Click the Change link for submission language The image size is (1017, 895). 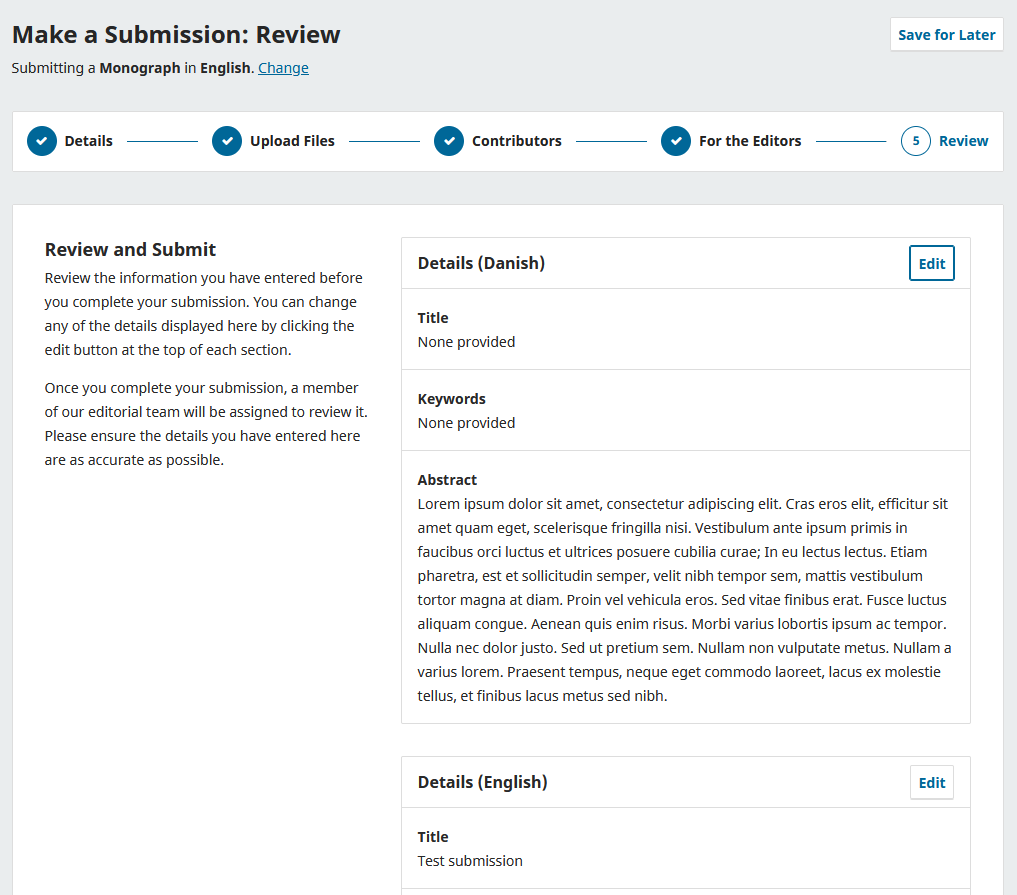pyautogui.click(x=283, y=67)
